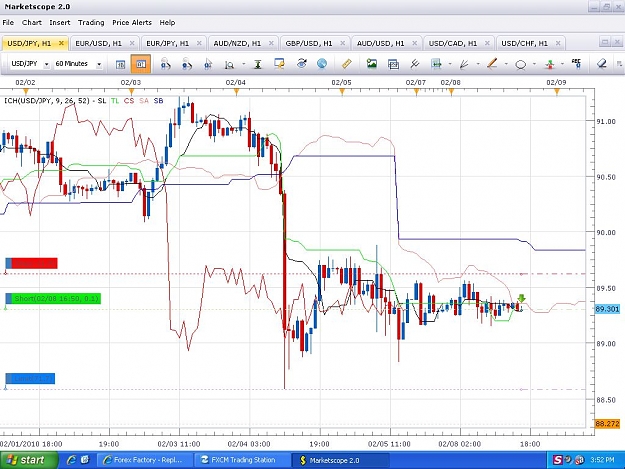Click the save chart picture icon
The image size is (625, 469).
point(372,64)
